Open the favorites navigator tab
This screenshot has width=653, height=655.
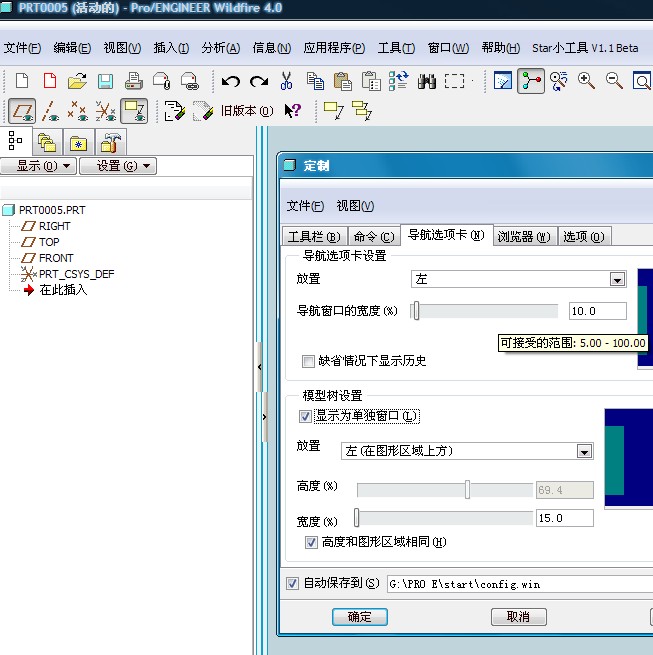pos(79,142)
